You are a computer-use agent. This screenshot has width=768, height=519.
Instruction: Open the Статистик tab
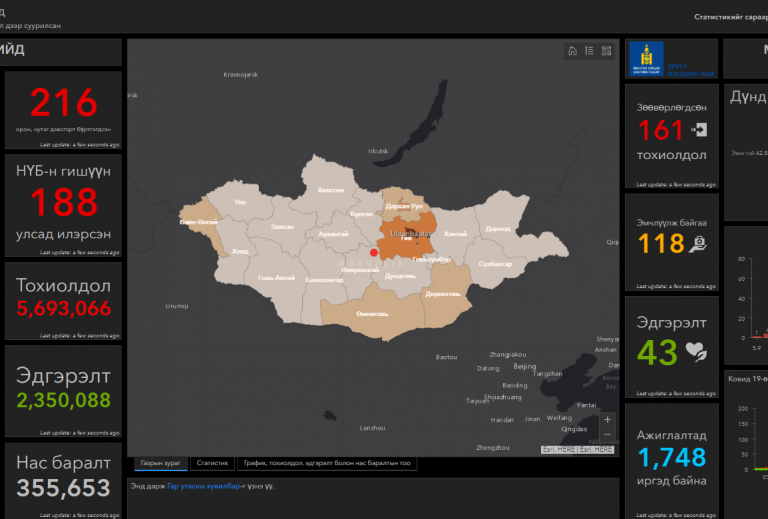[x=212, y=464]
